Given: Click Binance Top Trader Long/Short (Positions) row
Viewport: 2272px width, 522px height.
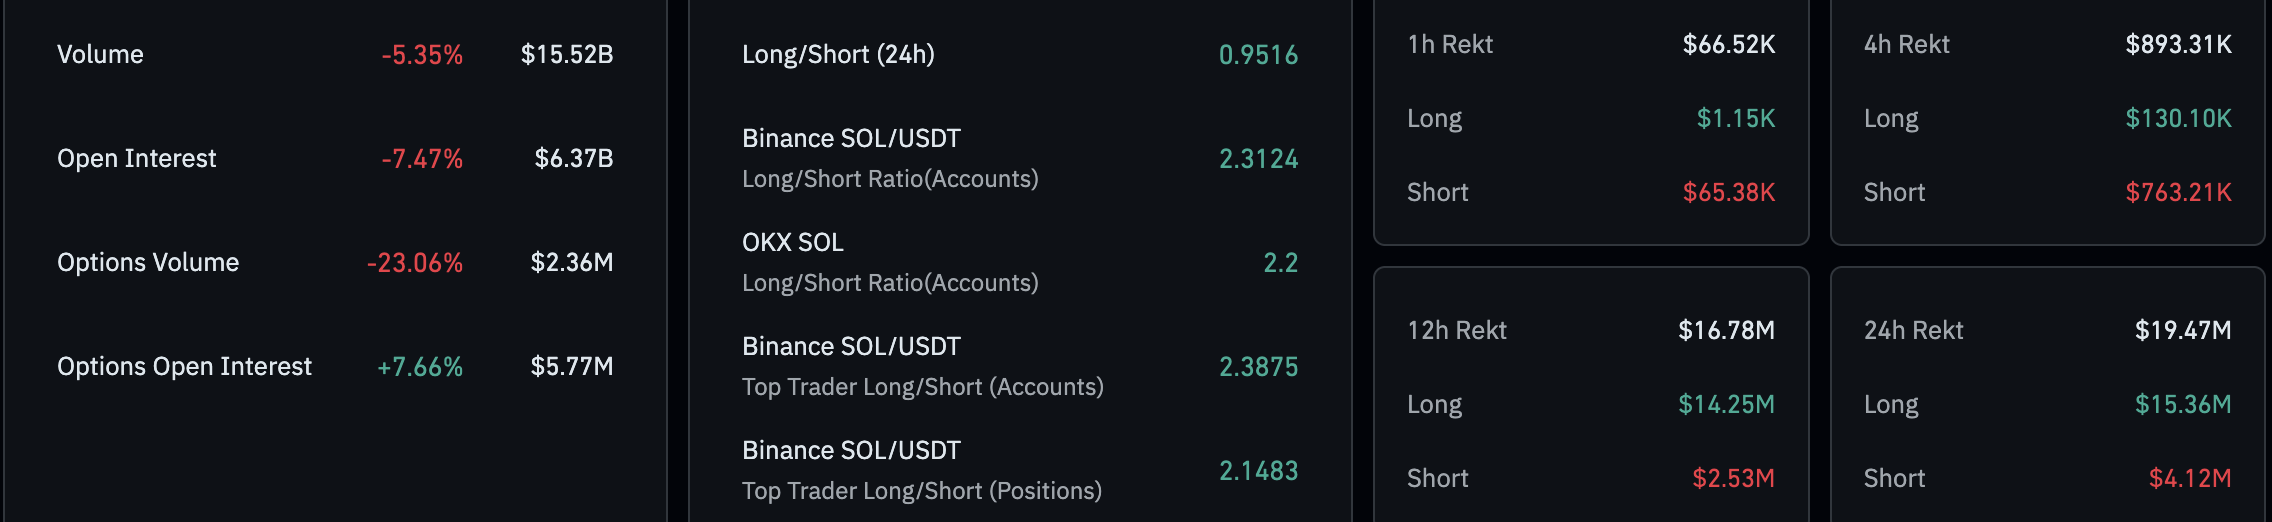Looking at the screenshot, I should (1020, 470).
